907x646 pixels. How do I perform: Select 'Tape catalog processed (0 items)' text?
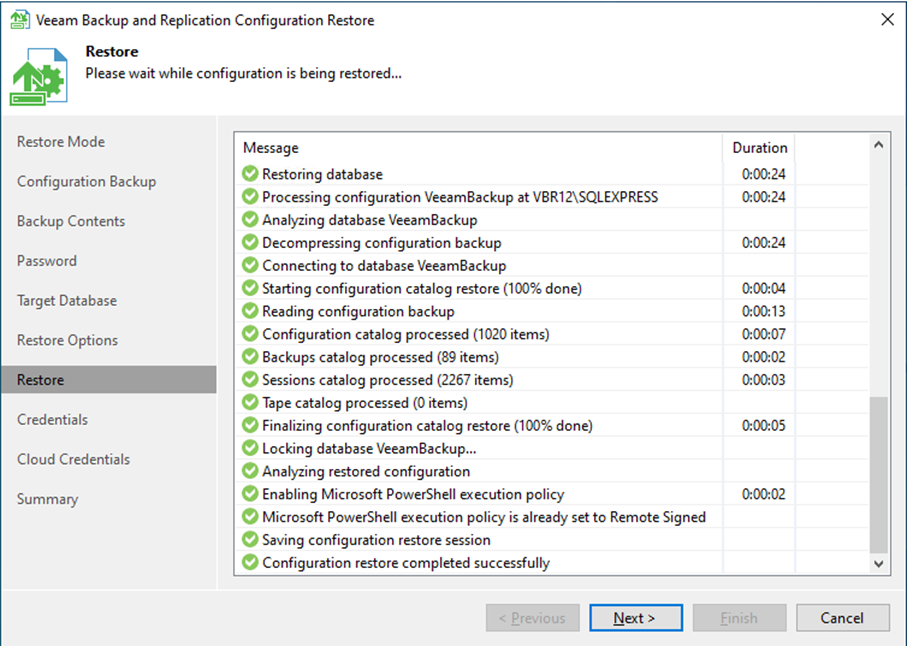(364, 403)
